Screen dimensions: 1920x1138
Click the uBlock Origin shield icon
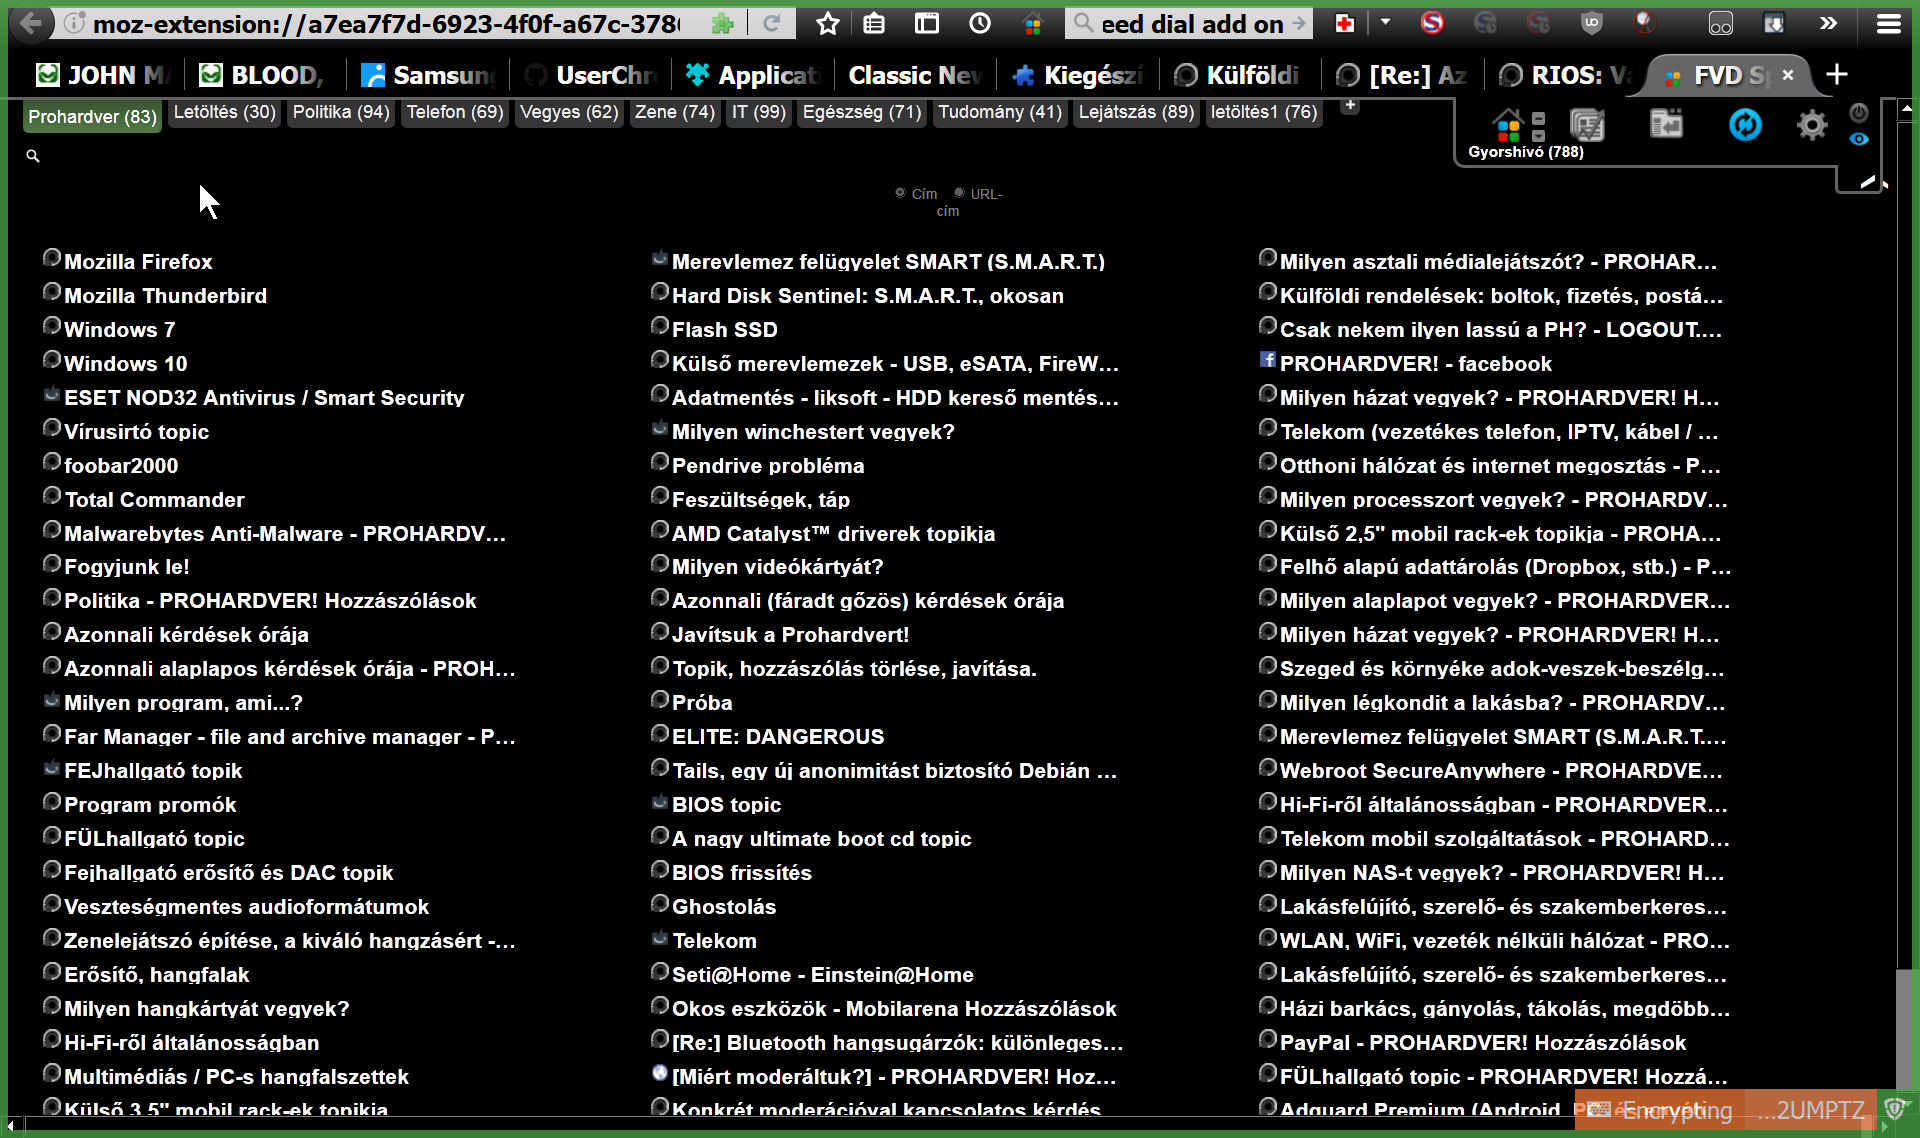[x=1592, y=23]
